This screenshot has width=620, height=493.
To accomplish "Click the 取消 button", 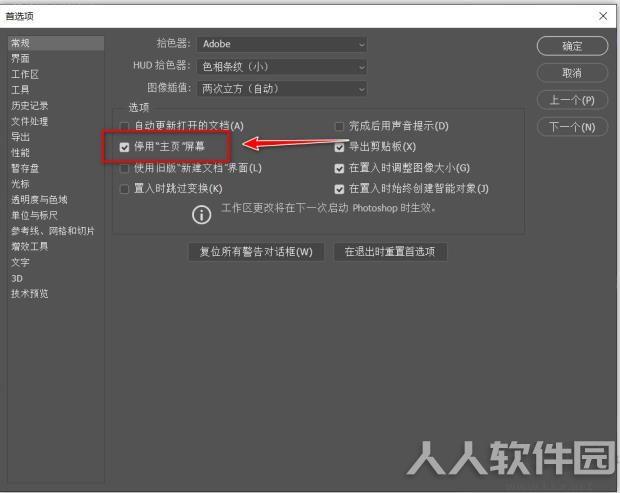I will pos(572,73).
